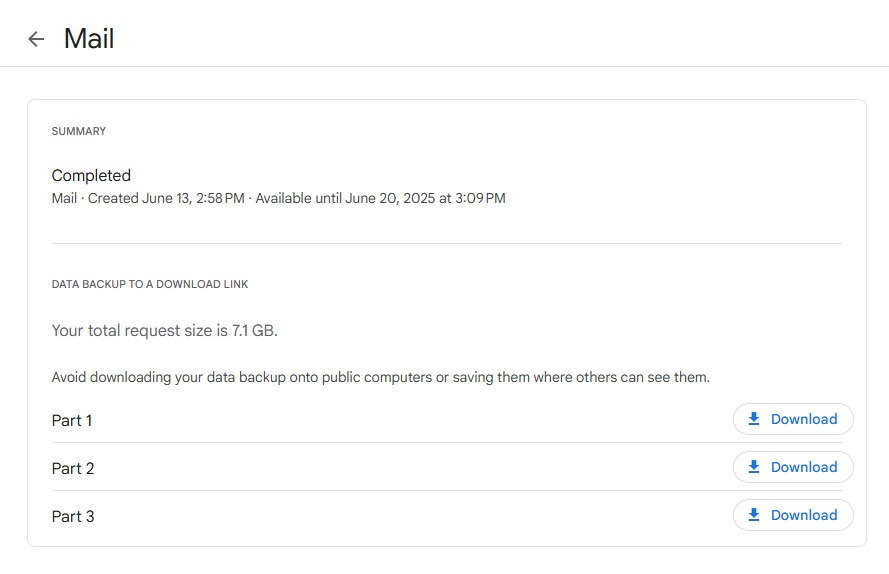Click the download arrow icon for Part 1
The height and width of the screenshot is (574, 889).
(x=753, y=419)
